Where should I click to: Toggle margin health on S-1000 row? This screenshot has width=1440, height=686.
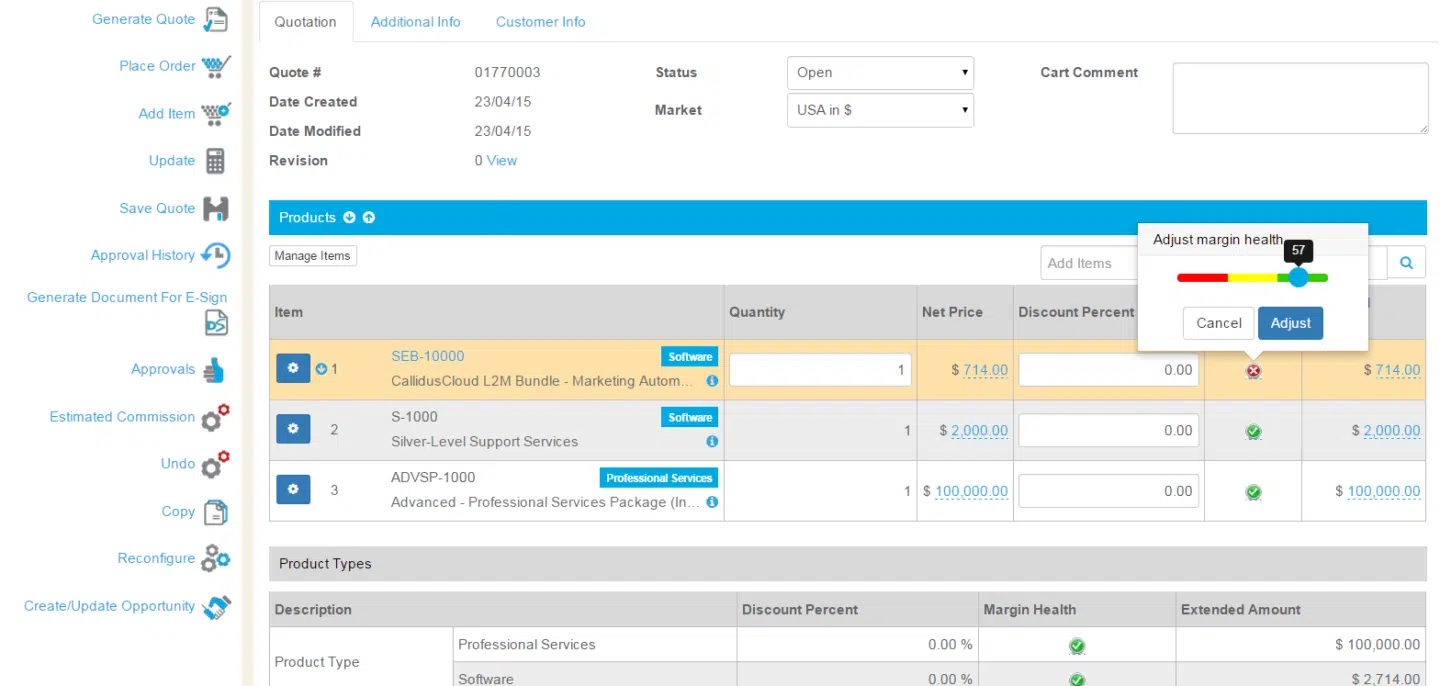(x=1252, y=430)
